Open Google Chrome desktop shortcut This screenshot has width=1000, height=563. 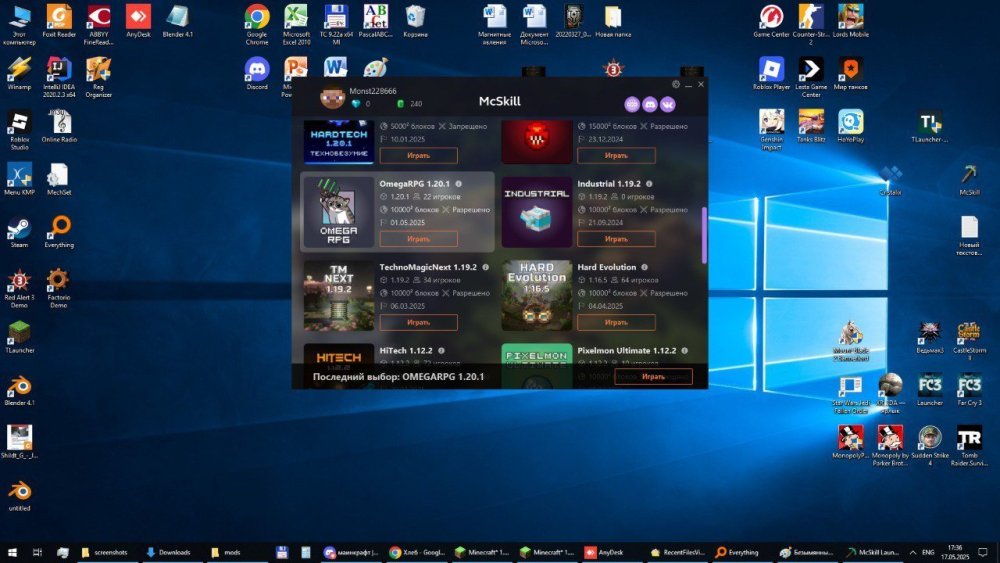[x=256, y=25]
